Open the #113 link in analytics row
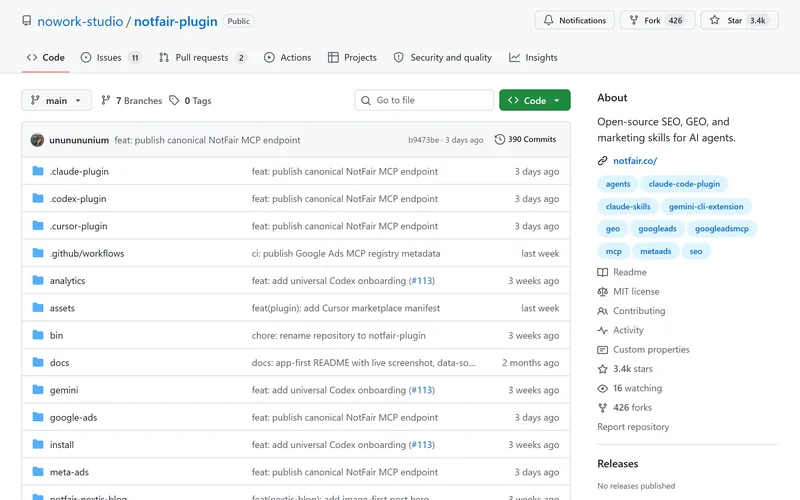This screenshot has width=800, height=500. tap(422, 281)
